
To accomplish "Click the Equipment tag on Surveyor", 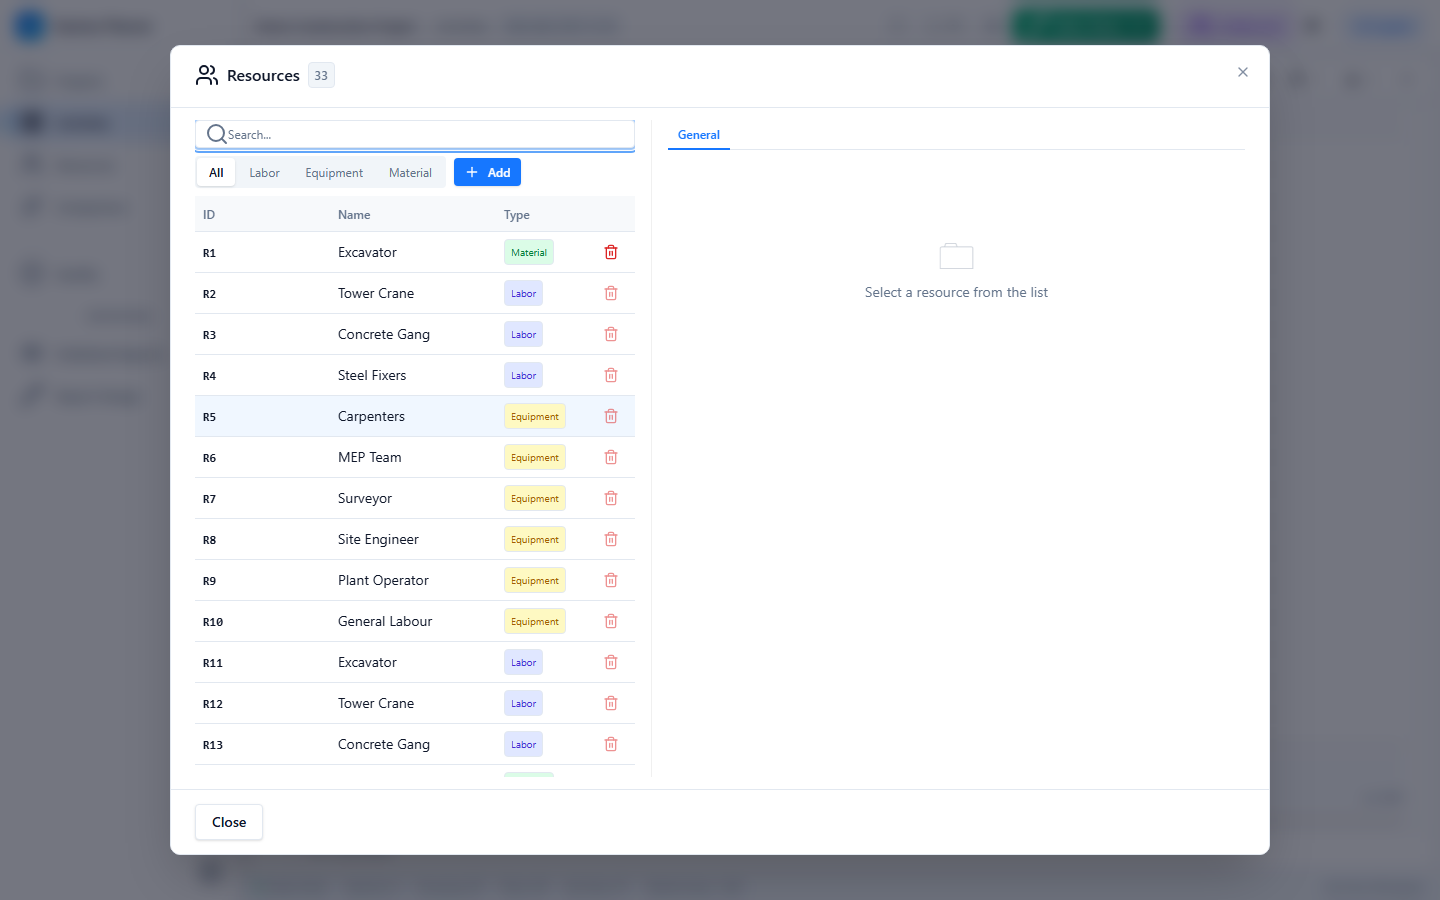I will coord(535,498).
